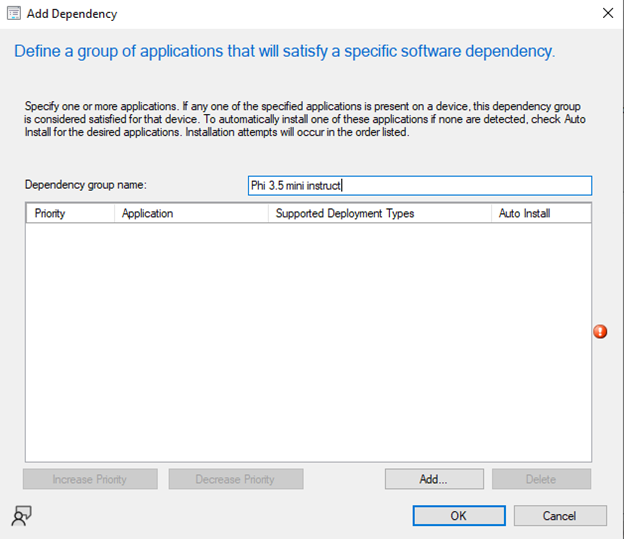
Task: Click the red error indicator icon
Action: (600, 331)
